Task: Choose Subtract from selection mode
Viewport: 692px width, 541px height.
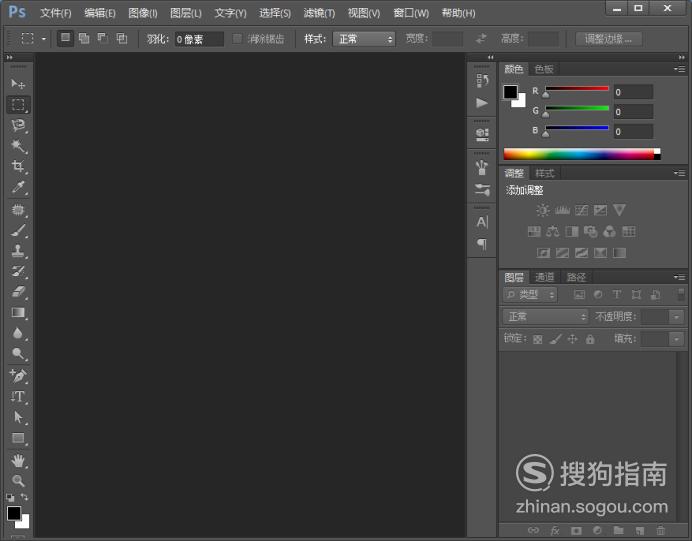Action: pyautogui.click(x=102, y=39)
